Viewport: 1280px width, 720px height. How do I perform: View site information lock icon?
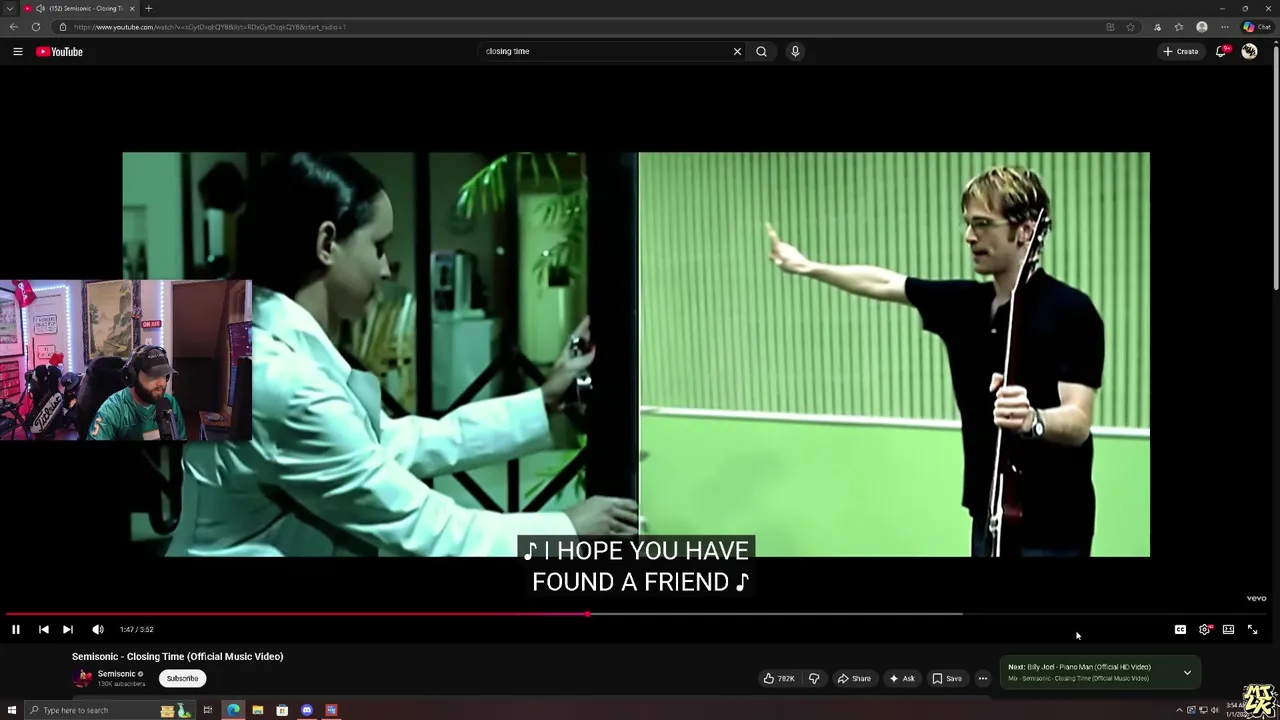[62, 27]
